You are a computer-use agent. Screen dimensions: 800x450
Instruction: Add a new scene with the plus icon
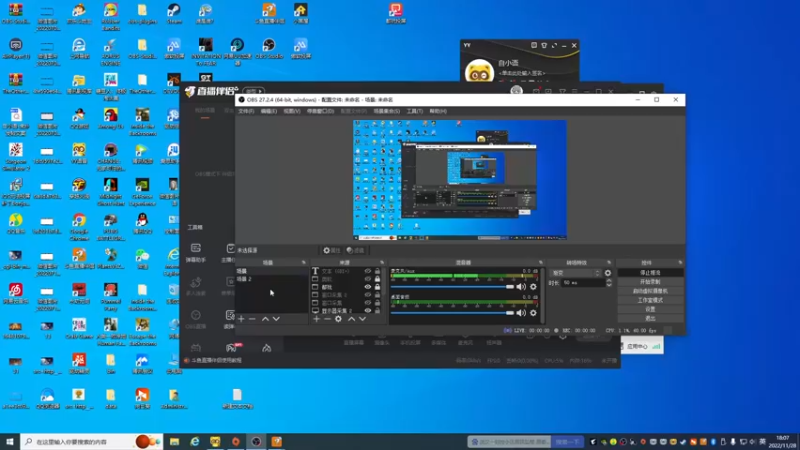tap(241, 319)
